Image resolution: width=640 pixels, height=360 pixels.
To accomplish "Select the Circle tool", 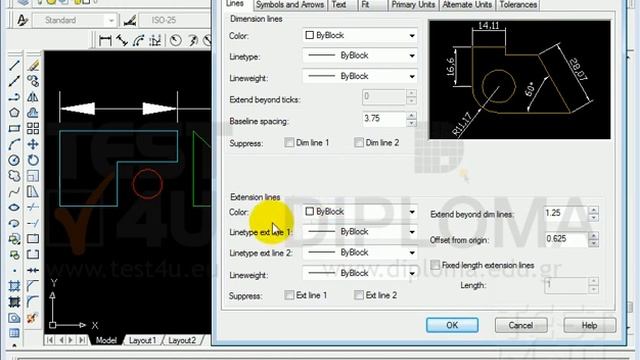I will click(x=14, y=160).
